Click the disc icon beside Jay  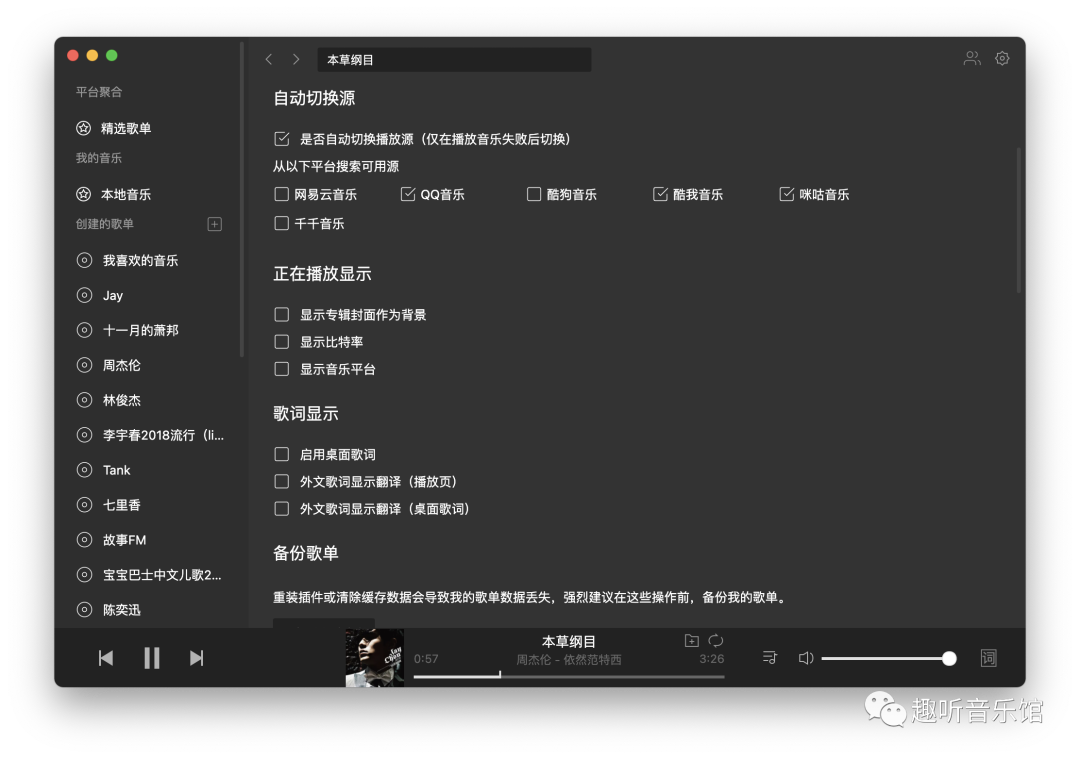pos(84,295)
